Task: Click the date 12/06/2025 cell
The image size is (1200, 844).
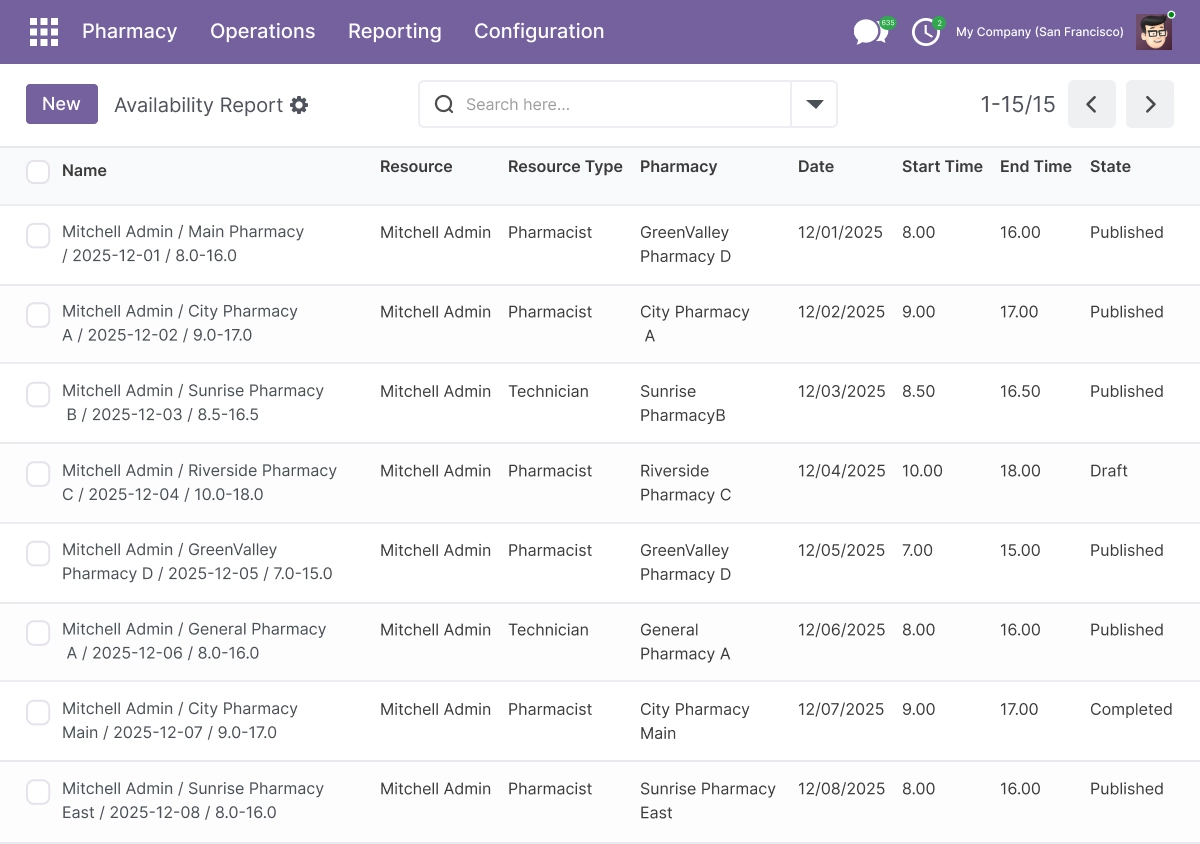Action: click(842, 630)
